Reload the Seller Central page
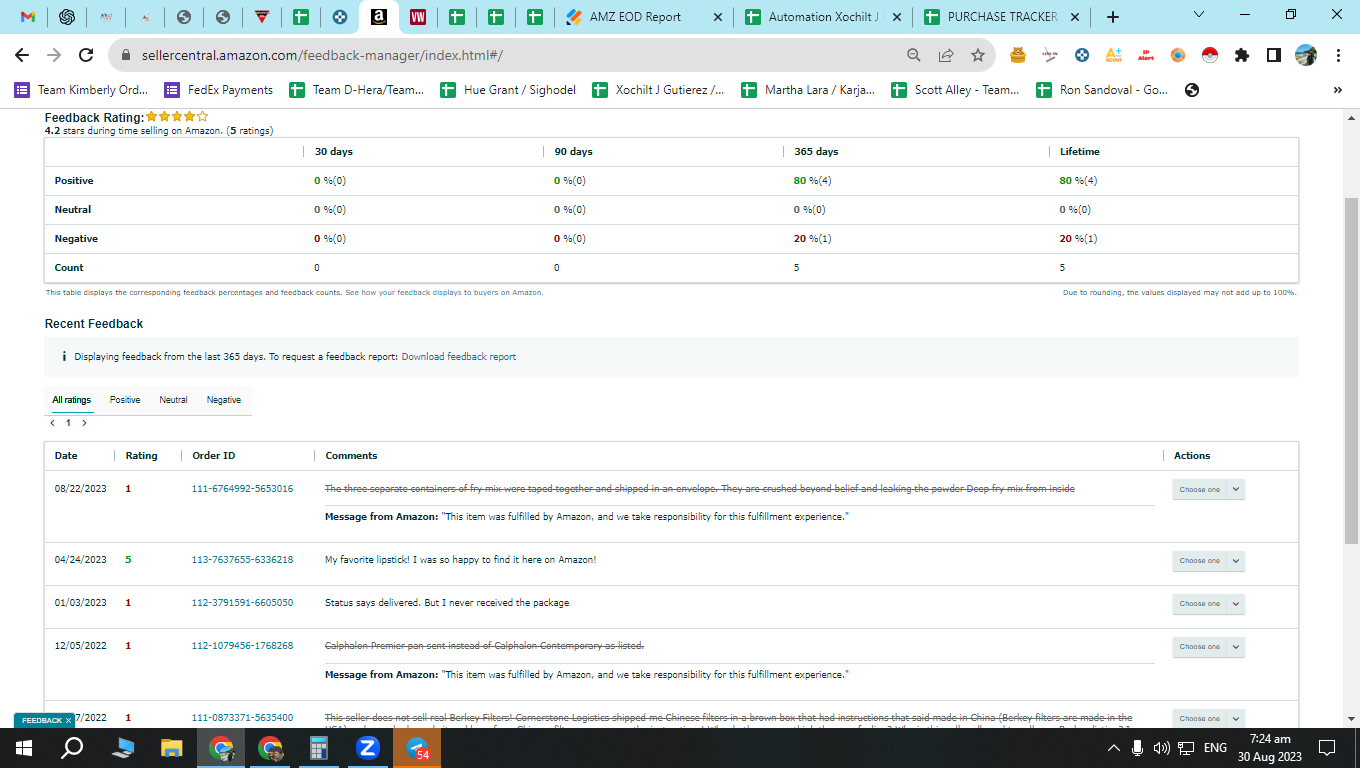The width and height of the screenshot is (1360, 768). pyautogui.click(x=86, y=56)
